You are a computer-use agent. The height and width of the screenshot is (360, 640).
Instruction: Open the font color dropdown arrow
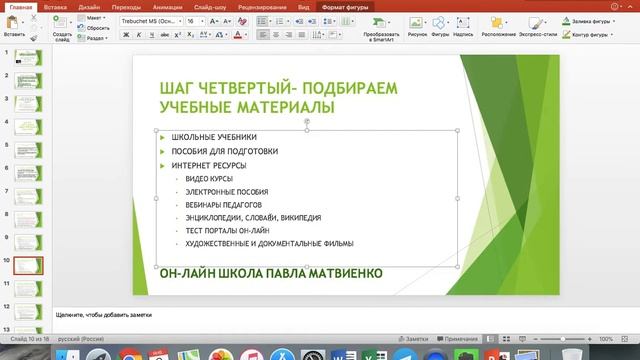(x=246, y=35)
